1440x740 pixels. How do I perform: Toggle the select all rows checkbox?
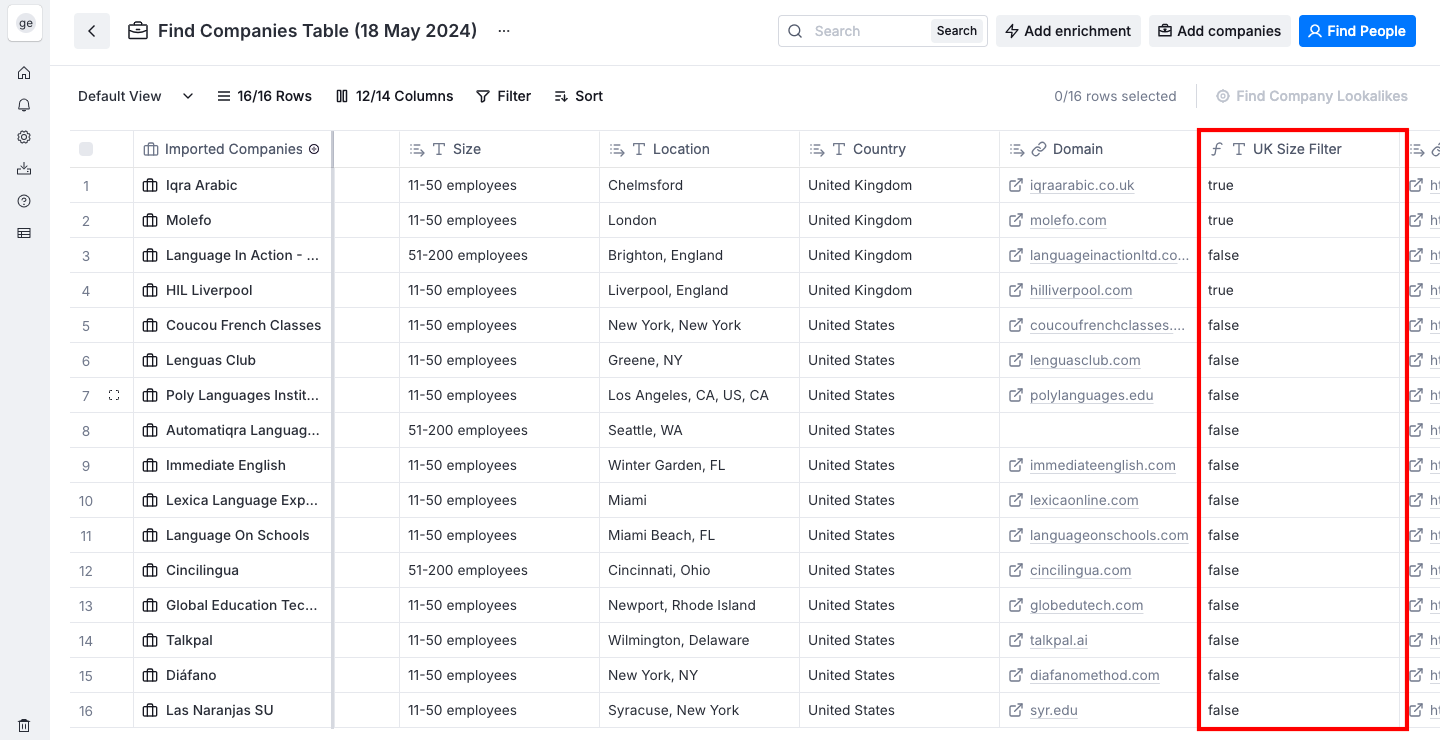86,149
